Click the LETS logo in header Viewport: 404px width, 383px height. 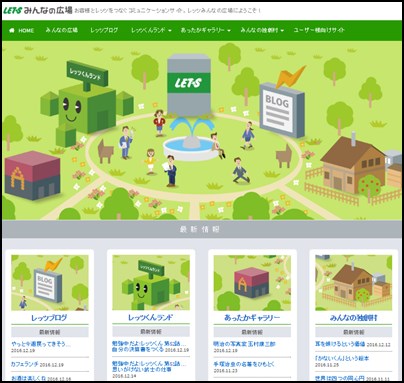pos(12,10)
